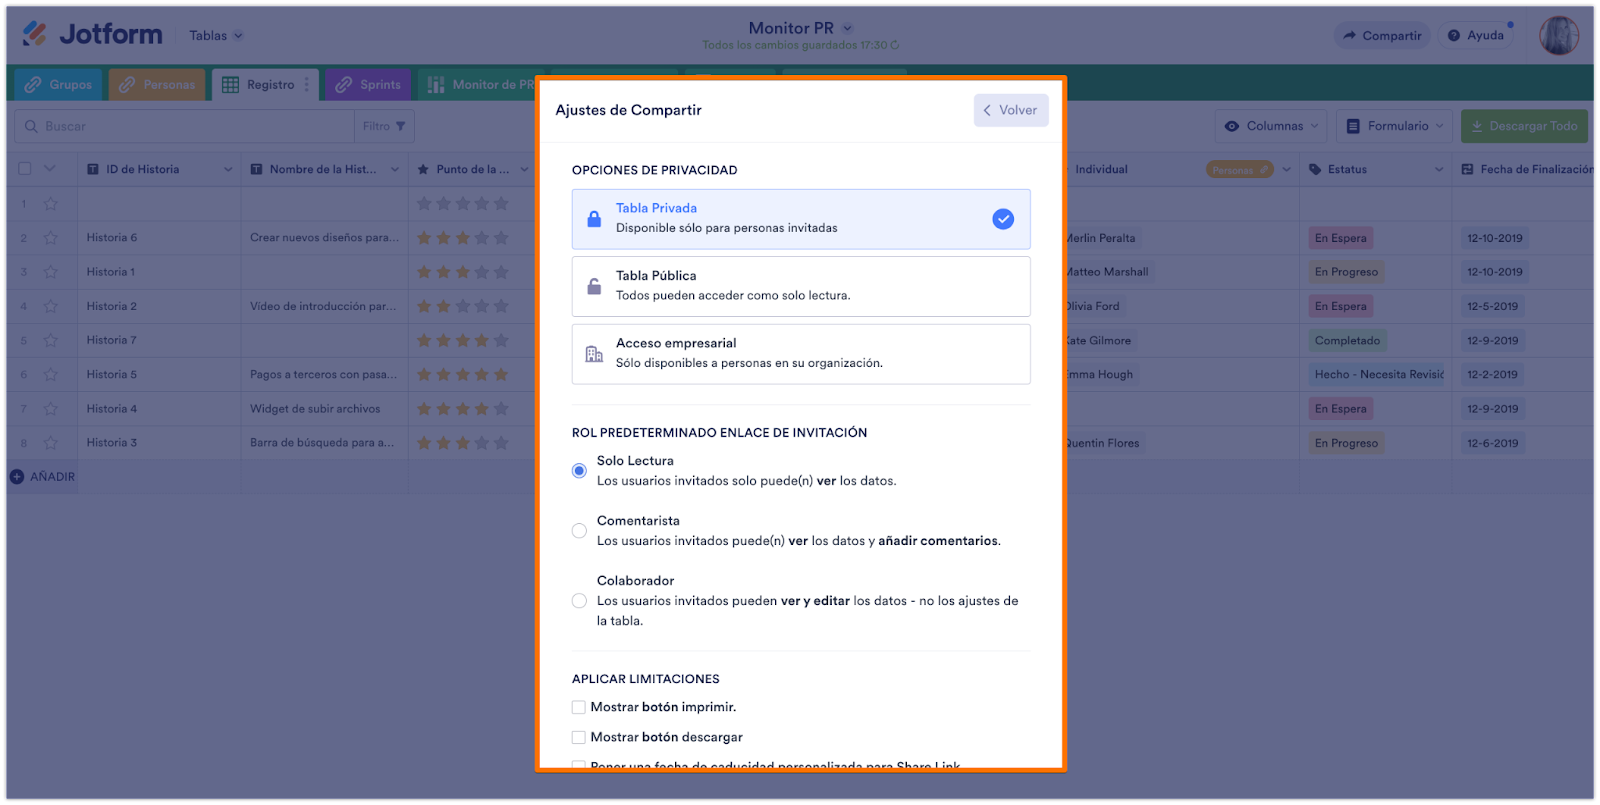The height and width of the screenshot is (805, 1600).
Task: Click the '12-5-2019' date cell
Action: pyautogui.click(x=1492, y=307)
